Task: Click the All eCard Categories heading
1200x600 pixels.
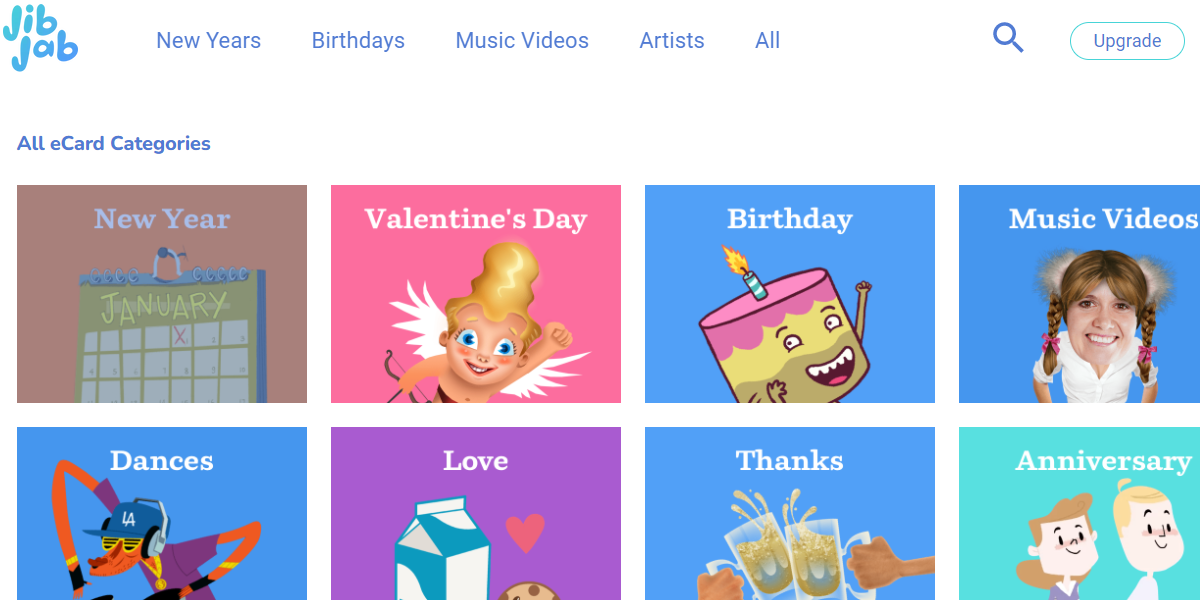Action: coord(114,143)
